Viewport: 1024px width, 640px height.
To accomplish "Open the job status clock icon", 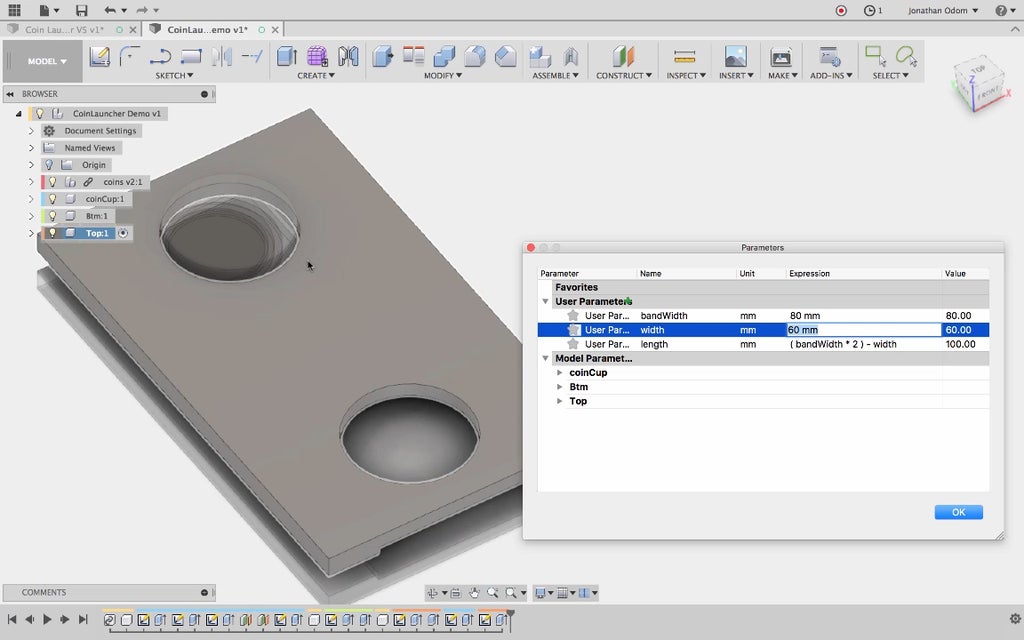I will (x=869, y=10).
